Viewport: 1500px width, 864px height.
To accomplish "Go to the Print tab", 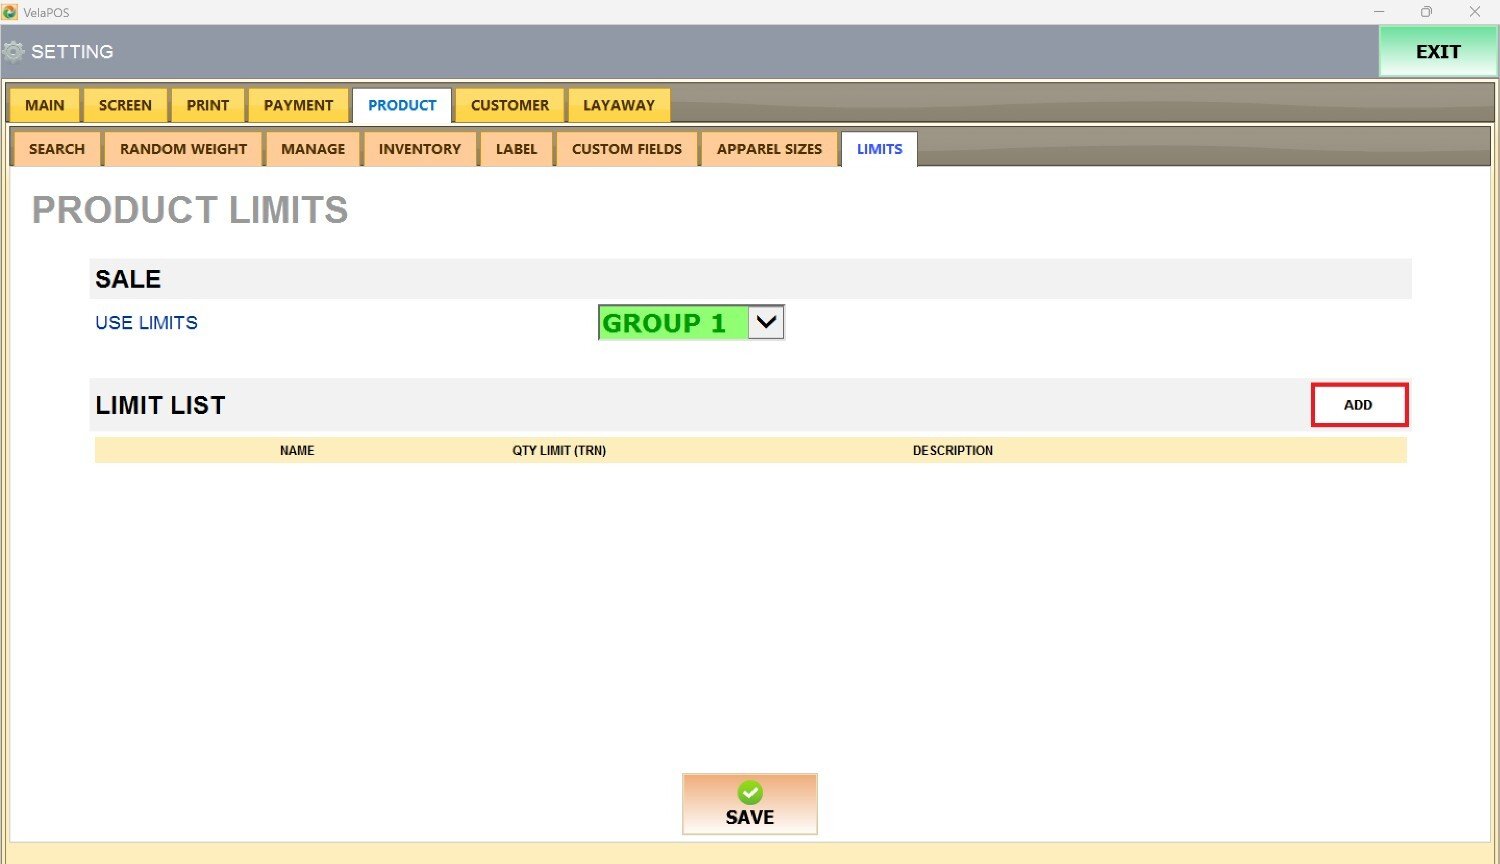I will (x=208, y=105).
